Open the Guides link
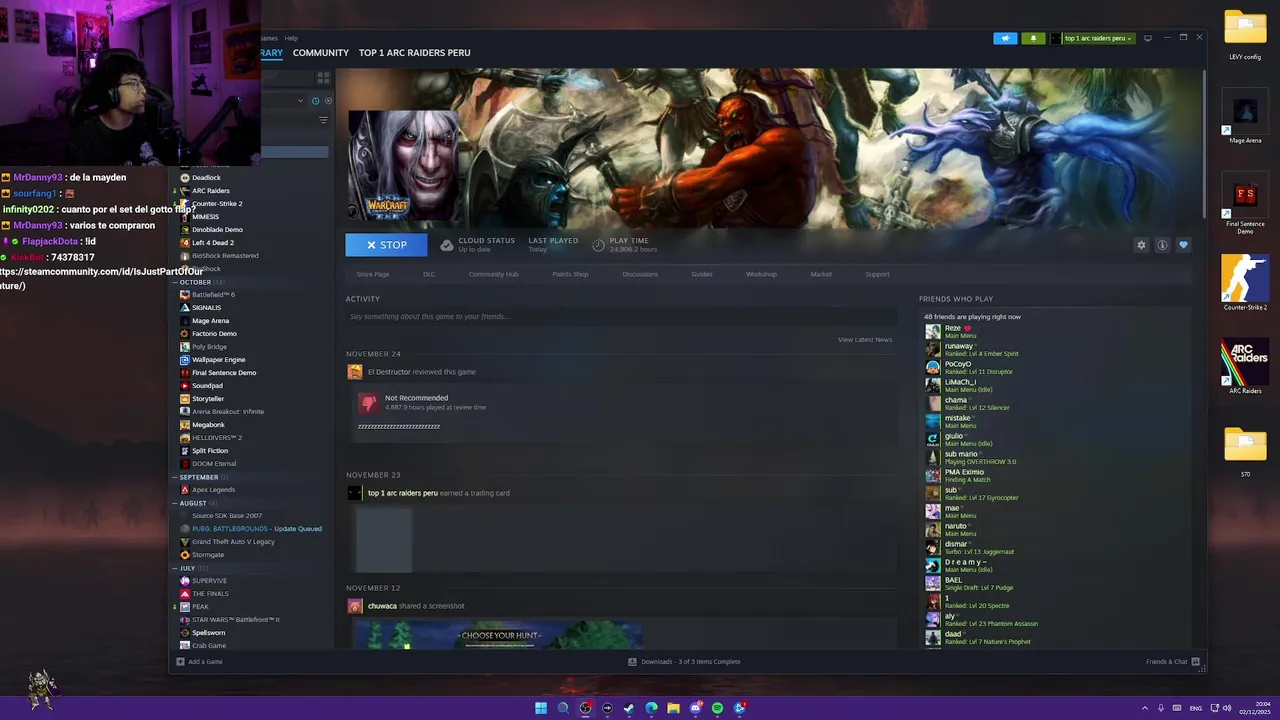Screen dimensions: 1280x720 pos(702,274)
